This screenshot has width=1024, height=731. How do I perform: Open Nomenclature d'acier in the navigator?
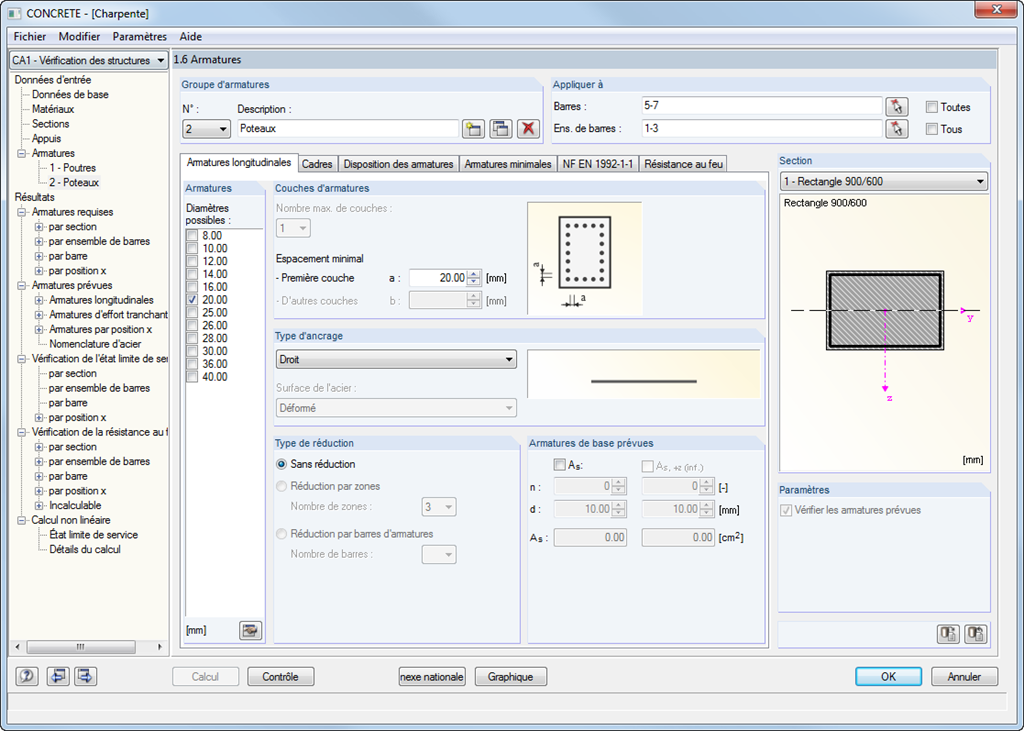pyautogui.click(x=95, y=344)
